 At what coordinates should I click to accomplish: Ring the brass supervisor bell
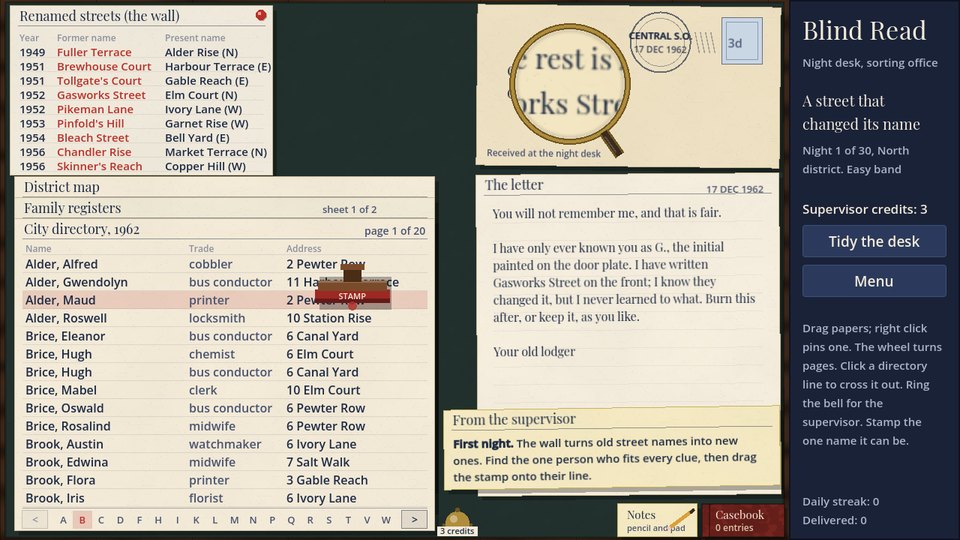click(x=457, y=519)
